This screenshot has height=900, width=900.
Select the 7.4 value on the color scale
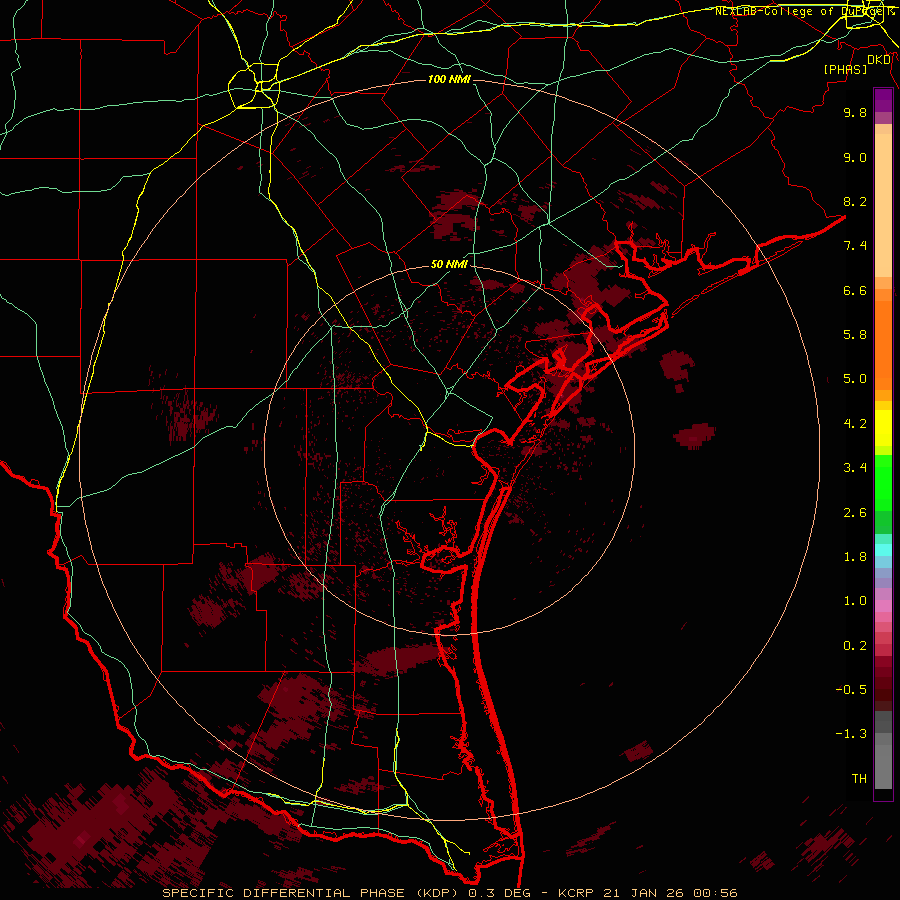pos(855,246)
